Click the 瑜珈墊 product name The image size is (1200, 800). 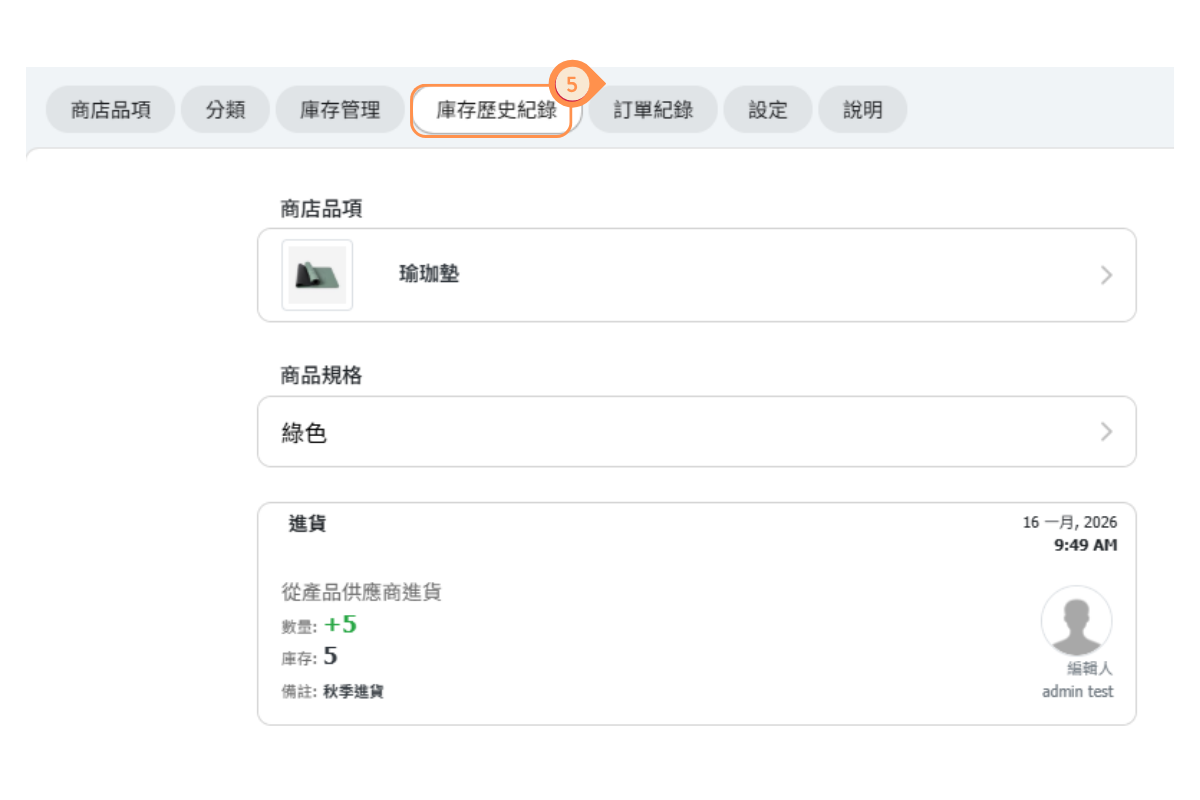coord(429,274)
